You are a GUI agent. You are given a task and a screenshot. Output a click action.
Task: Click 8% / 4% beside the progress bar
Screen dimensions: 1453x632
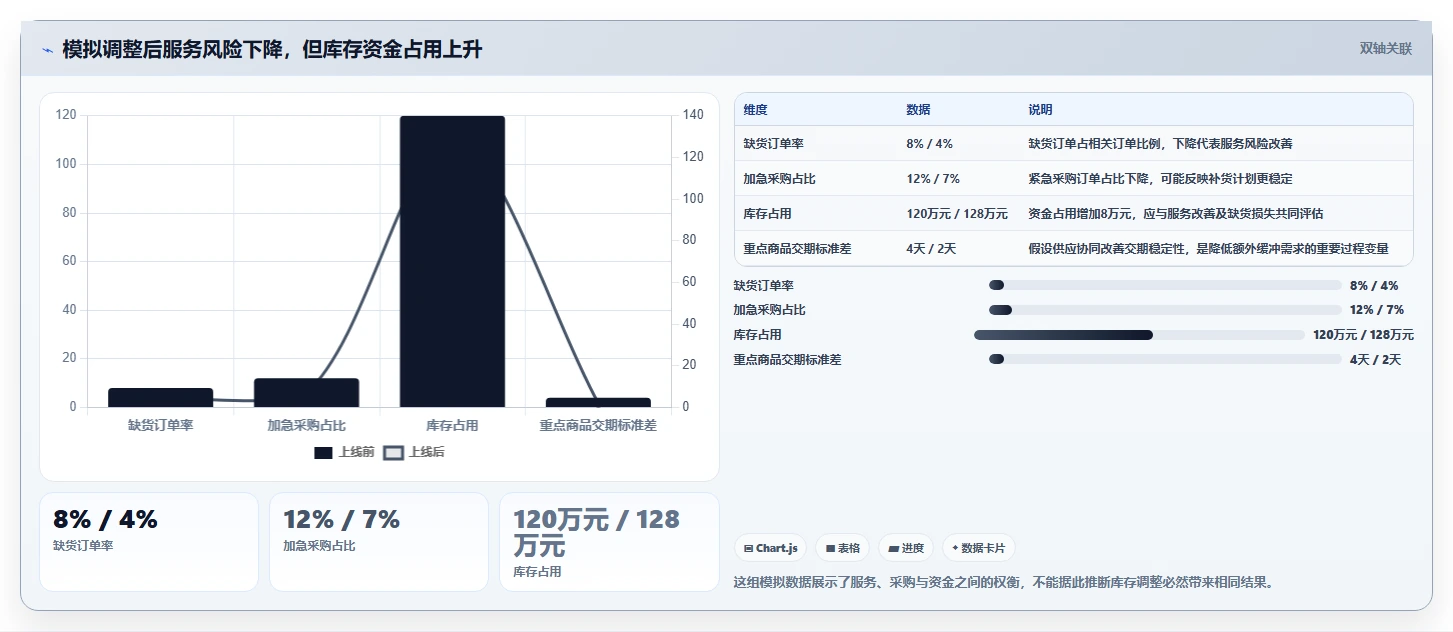click(1374, 286)
